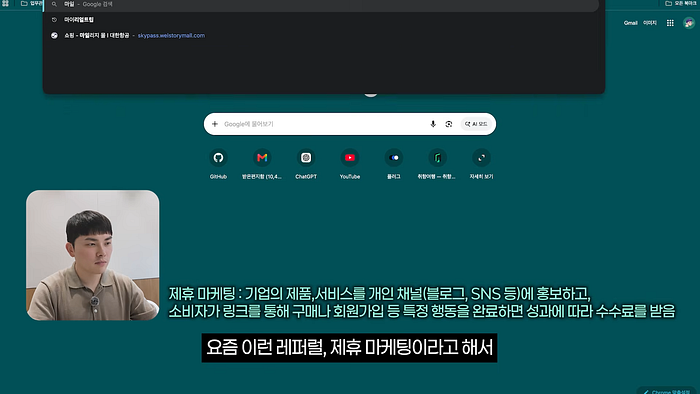Open the 모든 북마크 folder
Image resolution: width=700 pixels, height=394 pixels.
click(681, 3)
